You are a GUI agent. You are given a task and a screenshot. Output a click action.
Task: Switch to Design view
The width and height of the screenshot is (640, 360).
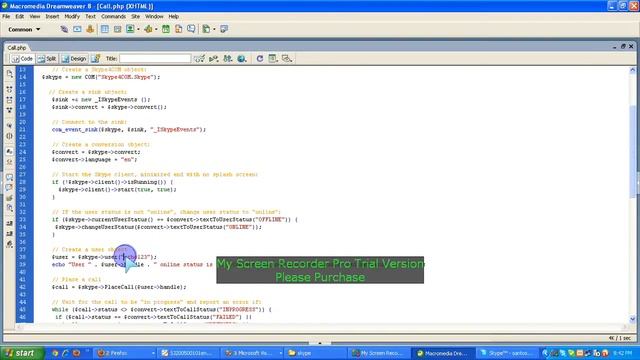tap(74, 59)
